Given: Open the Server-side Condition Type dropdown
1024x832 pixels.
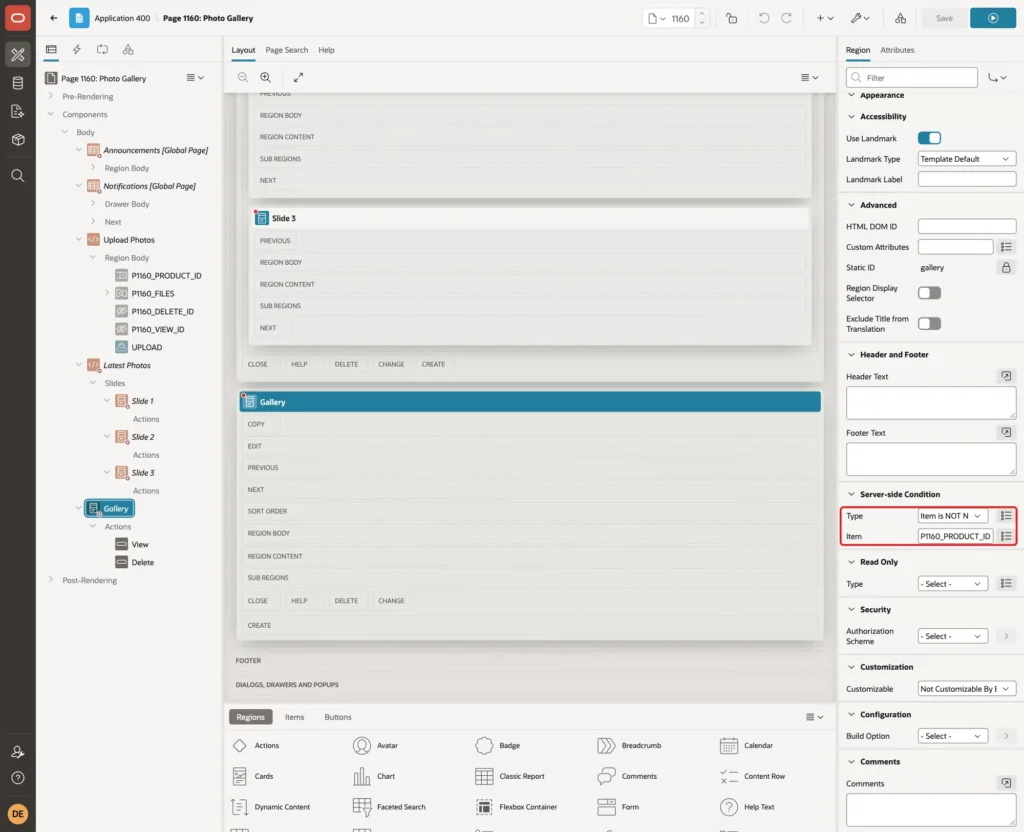Looking at the screenshot, I should [952, 516].
